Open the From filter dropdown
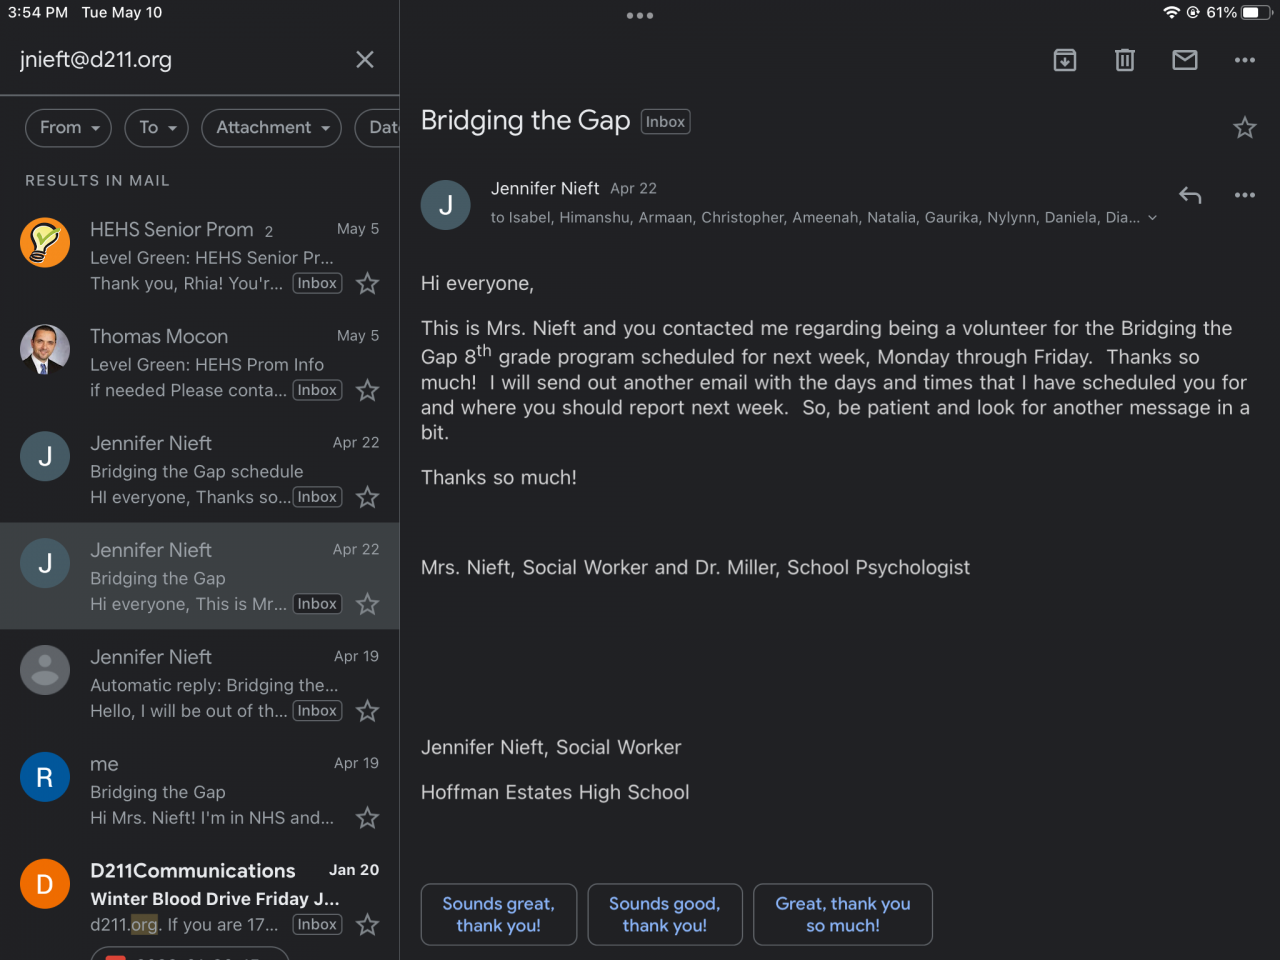 tap(68, 128)
